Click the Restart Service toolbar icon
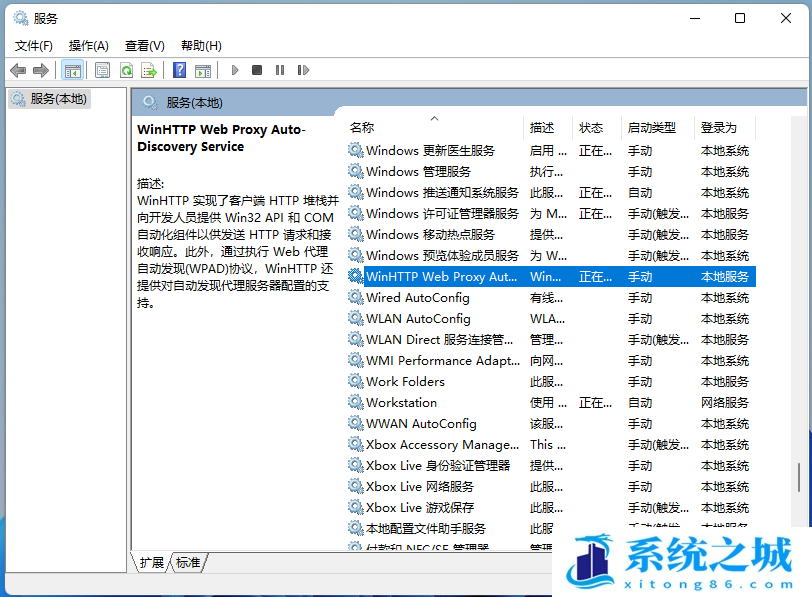812x597 pixels. pyautogui.click(x=302, y=70)
